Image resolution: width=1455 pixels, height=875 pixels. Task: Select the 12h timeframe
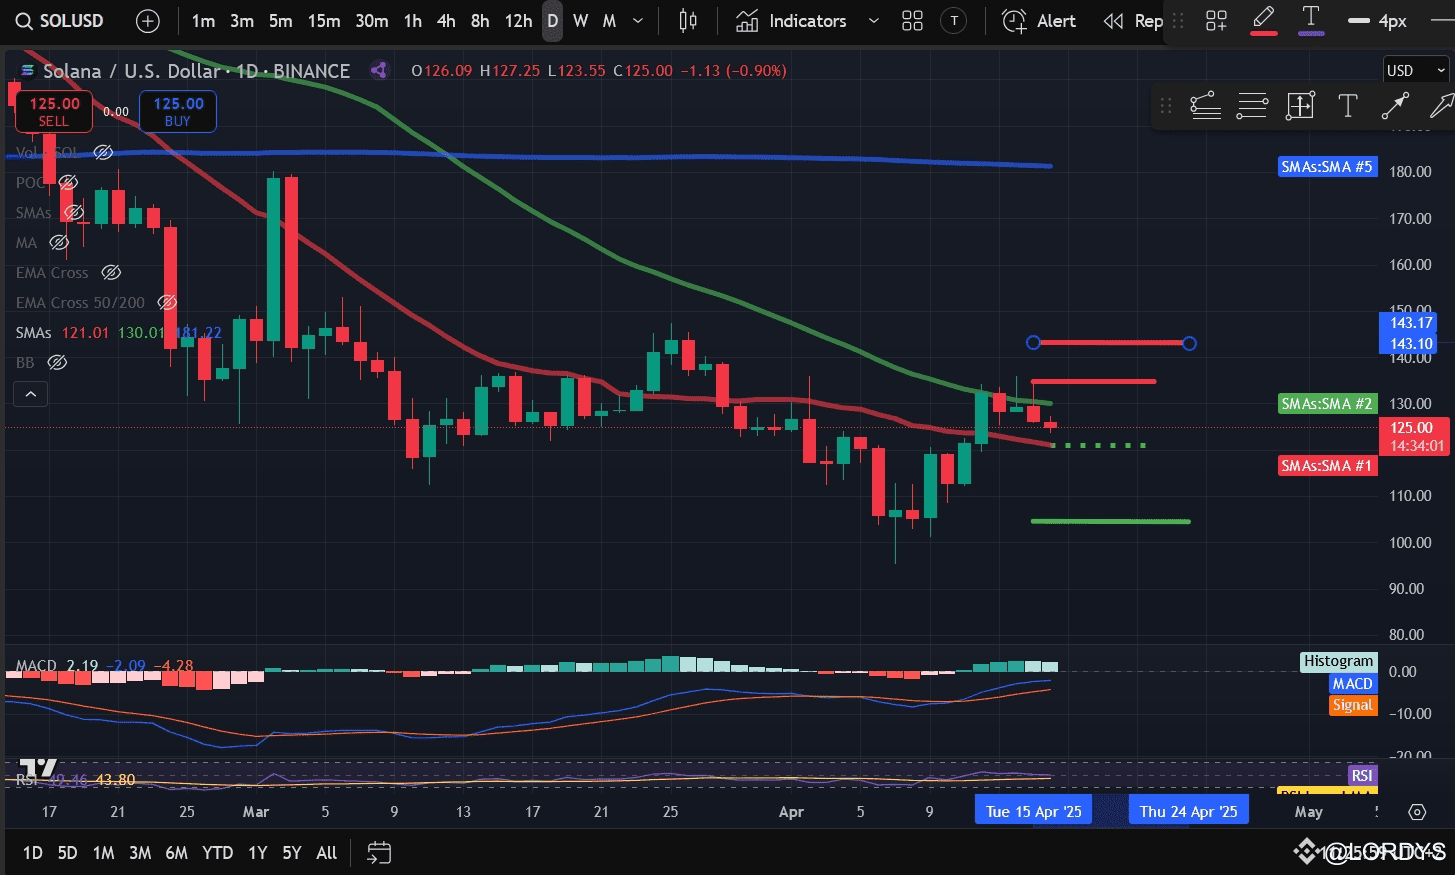518,21
